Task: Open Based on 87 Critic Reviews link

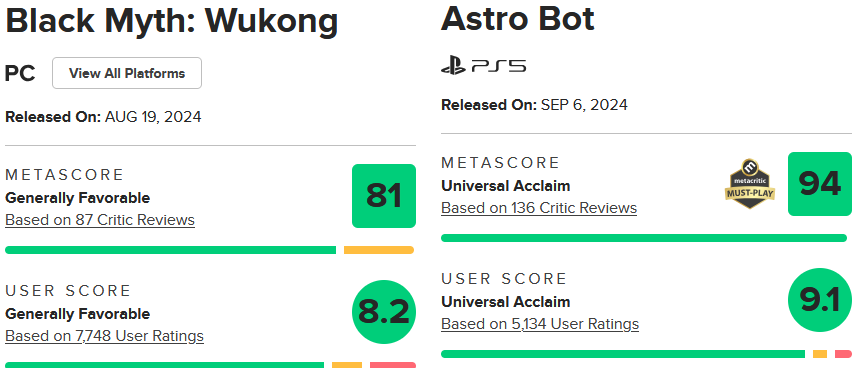Action: click(x=100, y=220)
